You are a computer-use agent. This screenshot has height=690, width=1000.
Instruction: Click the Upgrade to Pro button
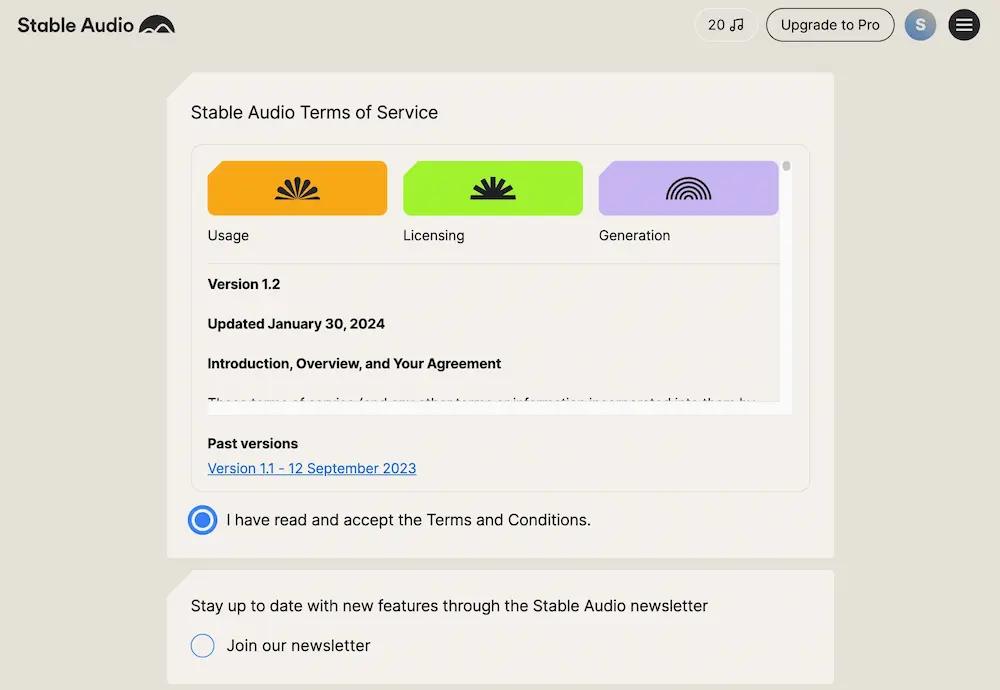pos(830,25)
